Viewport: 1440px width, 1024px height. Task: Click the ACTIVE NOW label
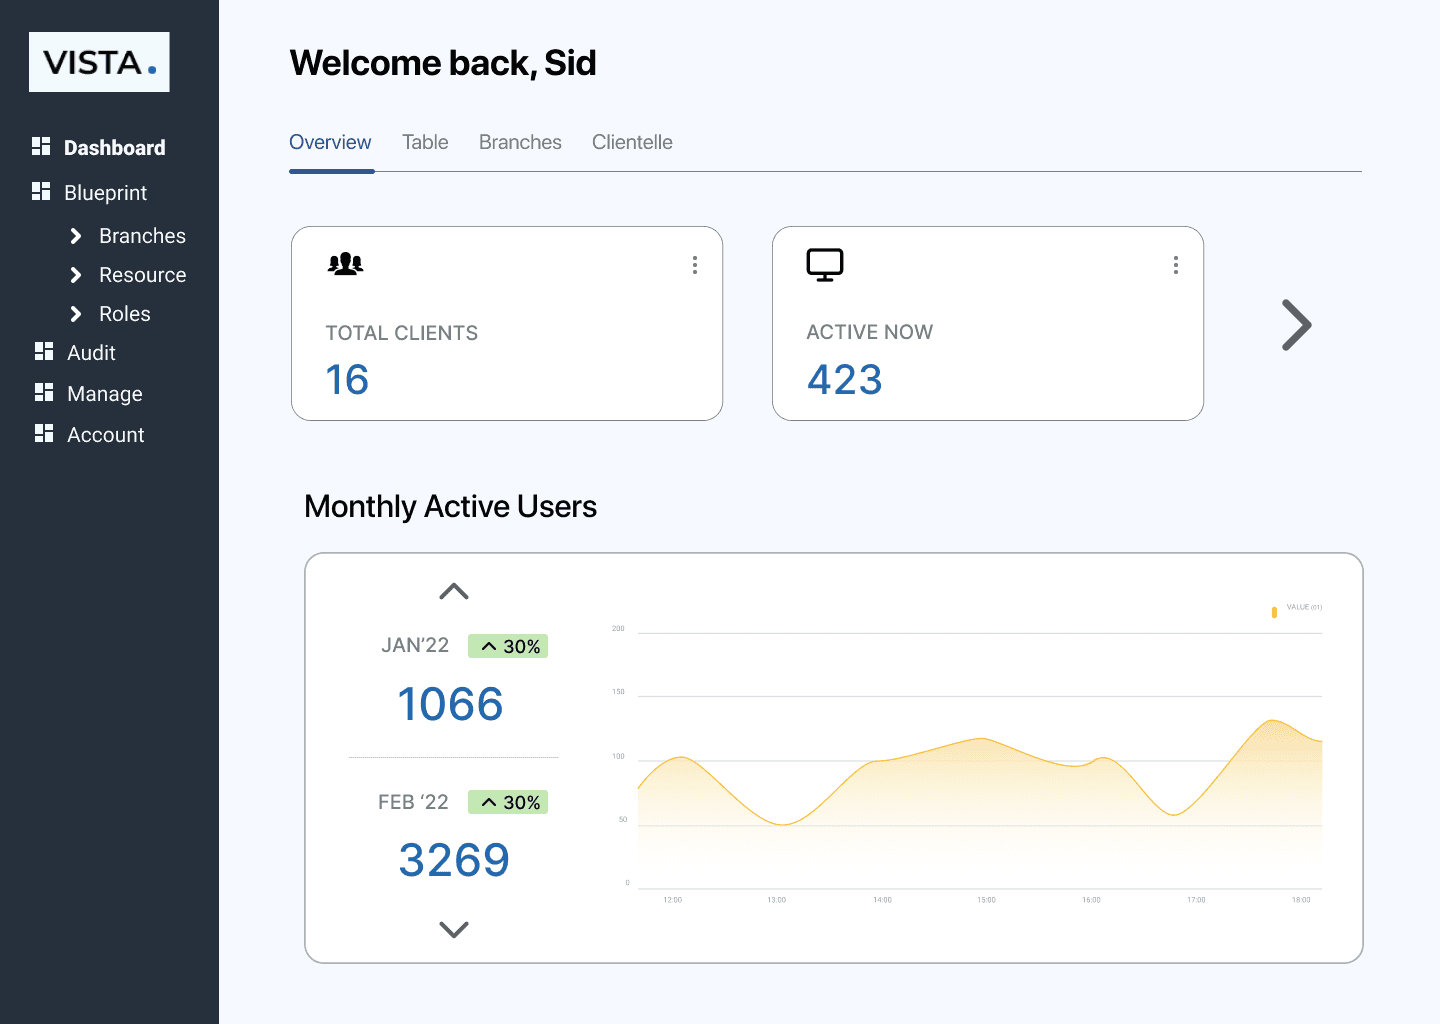[870, 332]
